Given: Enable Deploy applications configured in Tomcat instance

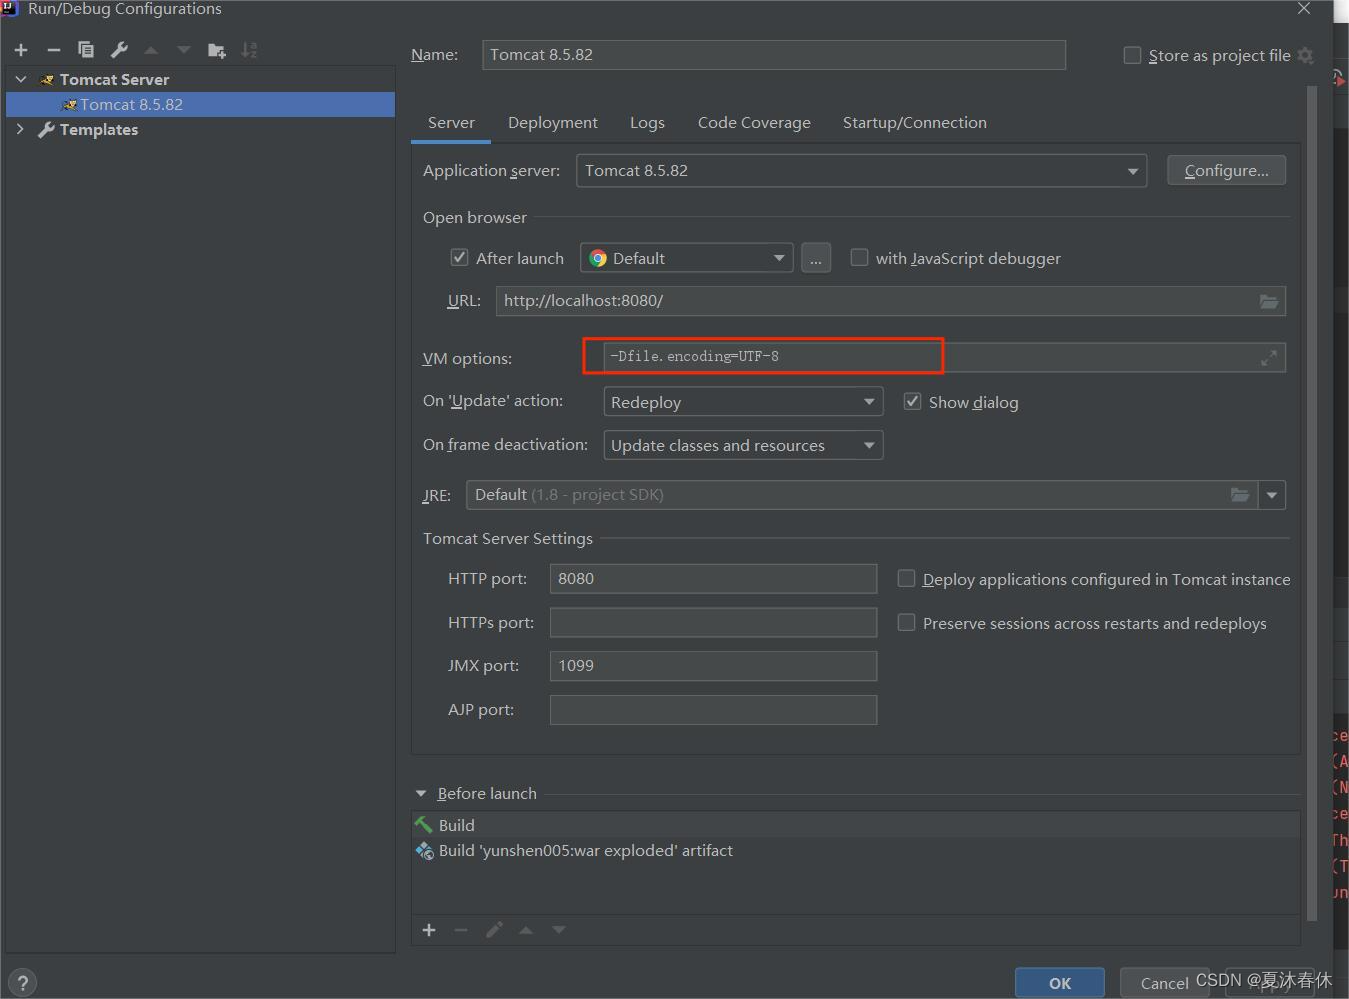Looking at the screenshot, I should pyautogui.click(x=906, y=578).
